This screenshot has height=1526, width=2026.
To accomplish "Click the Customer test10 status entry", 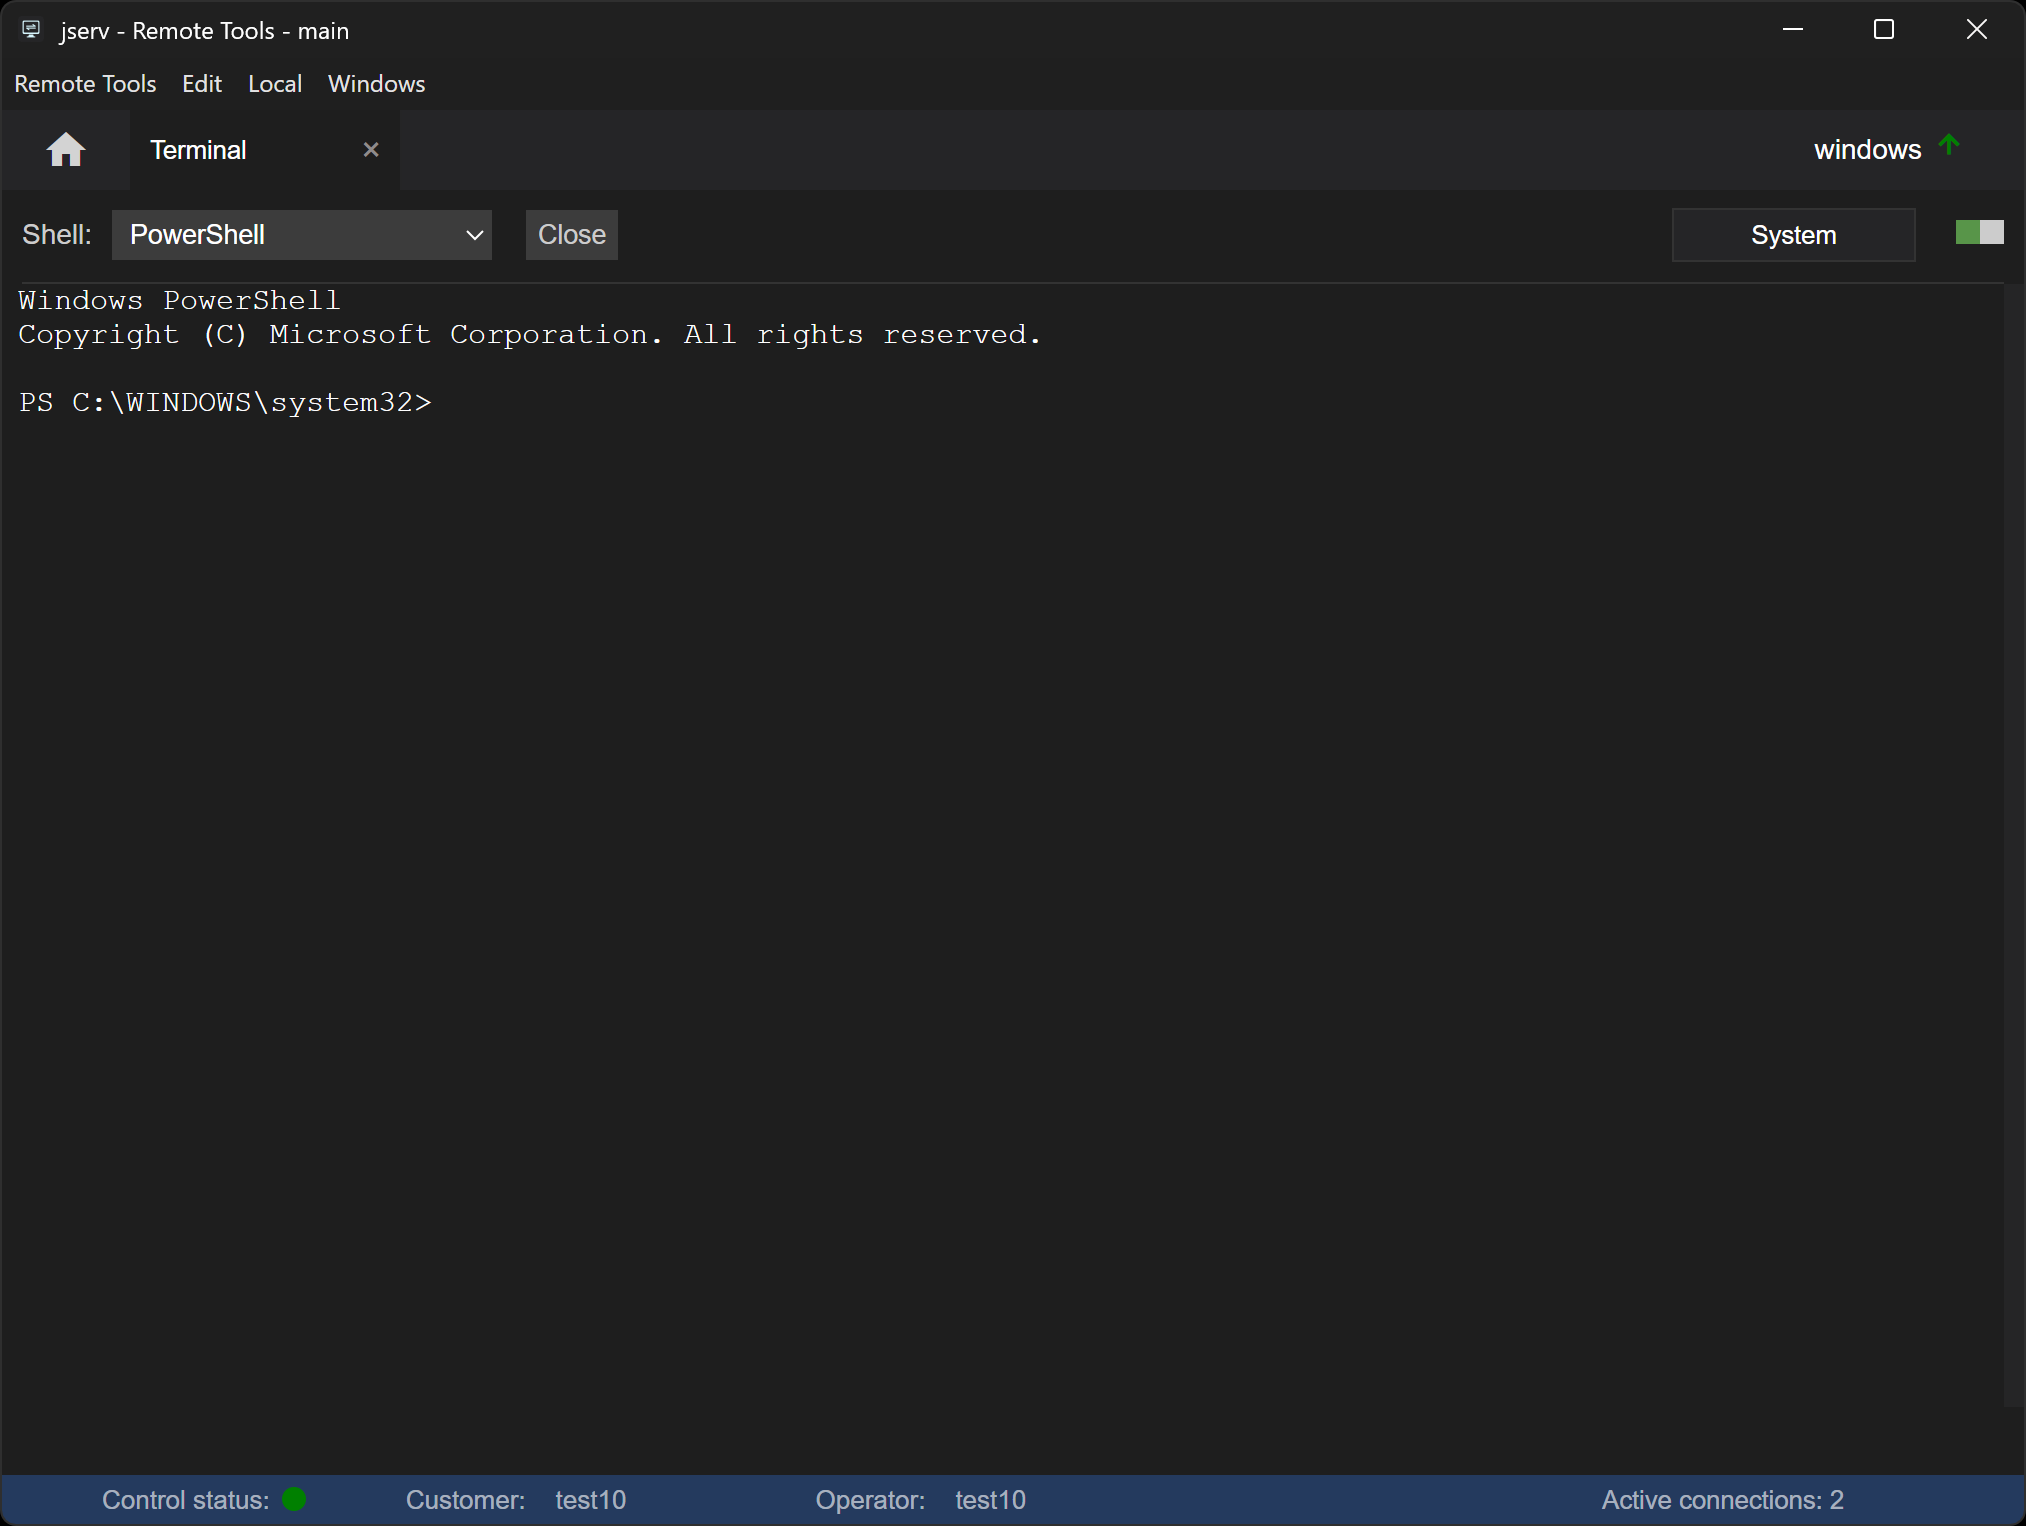I will pyautogui.click(x=516, y=1500).
